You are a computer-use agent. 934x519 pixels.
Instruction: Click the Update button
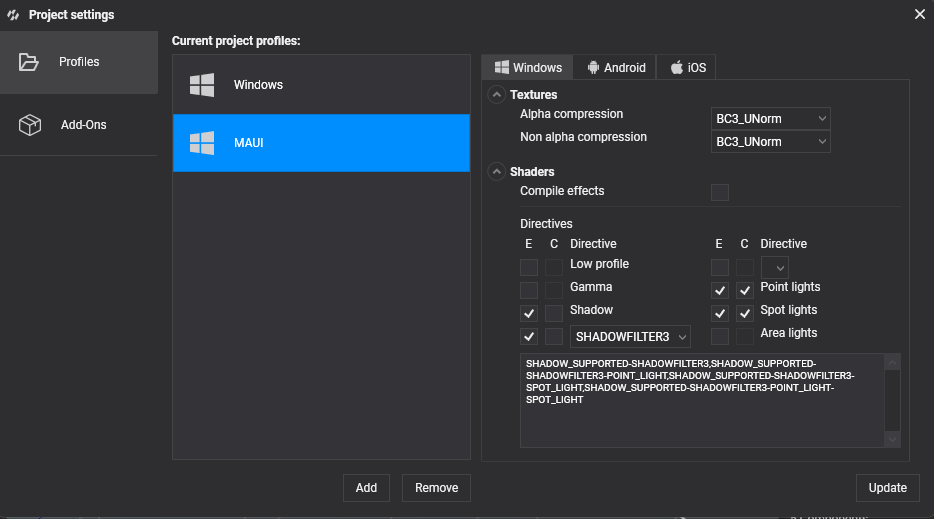point(888,488)
